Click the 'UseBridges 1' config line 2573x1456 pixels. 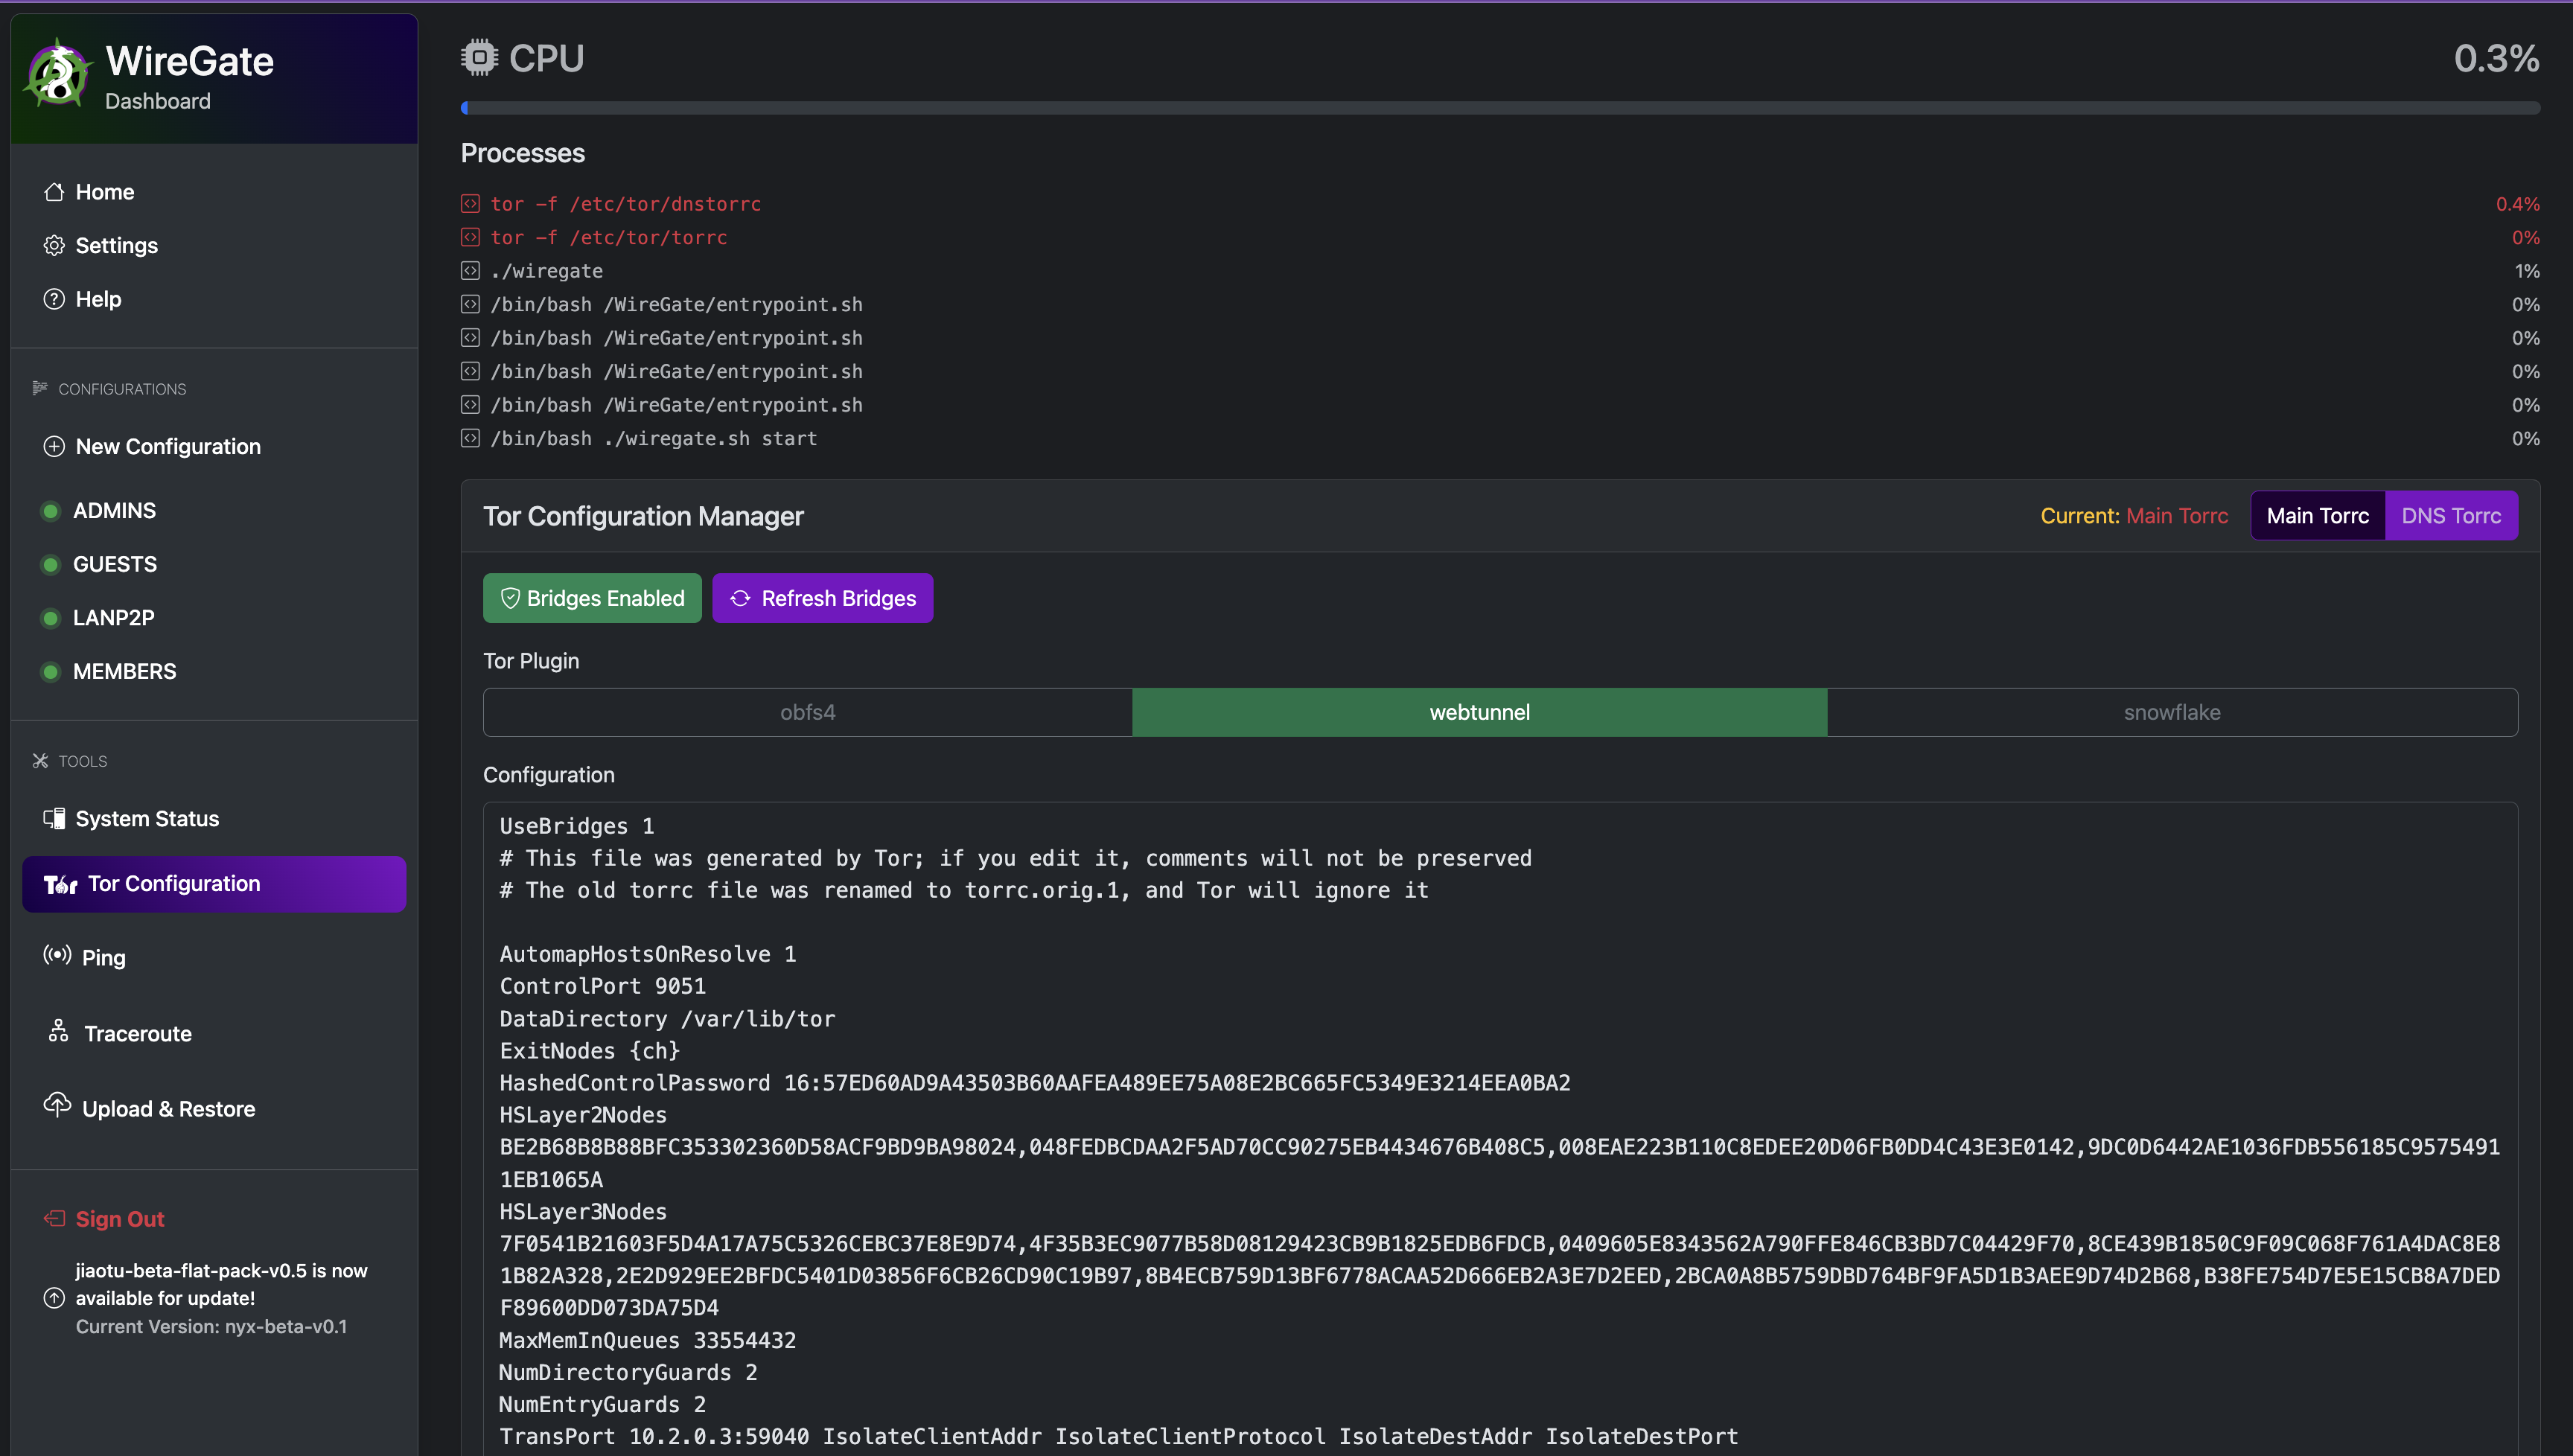coord(577,826)
